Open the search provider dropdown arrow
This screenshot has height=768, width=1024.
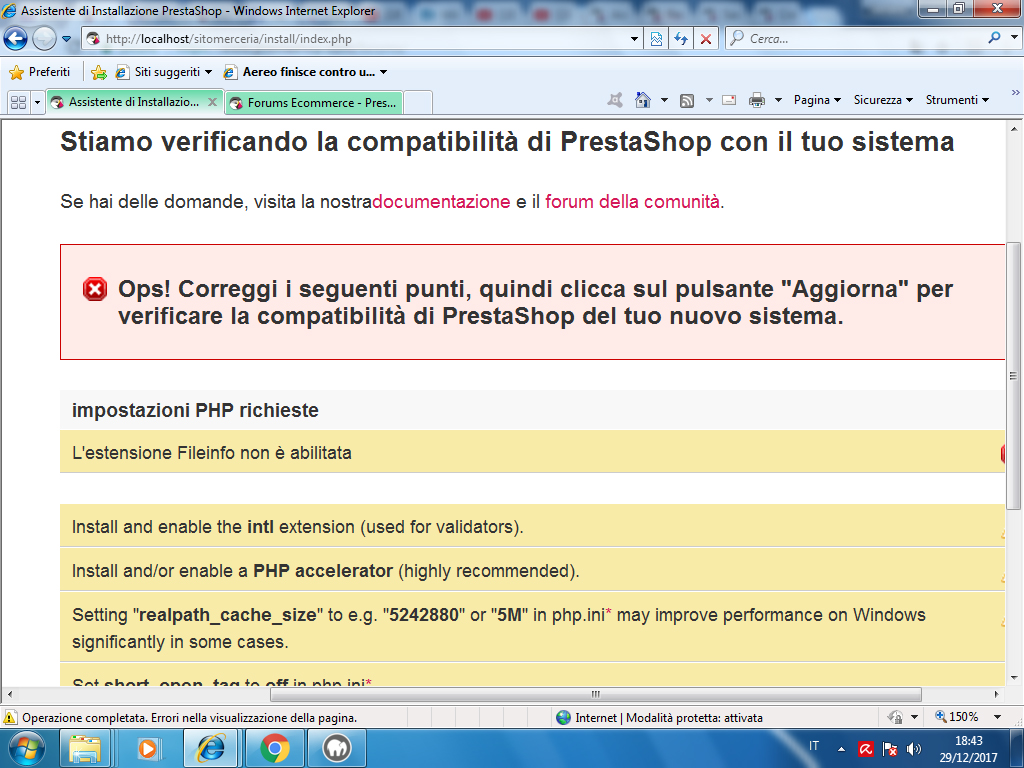(1014, 38)
